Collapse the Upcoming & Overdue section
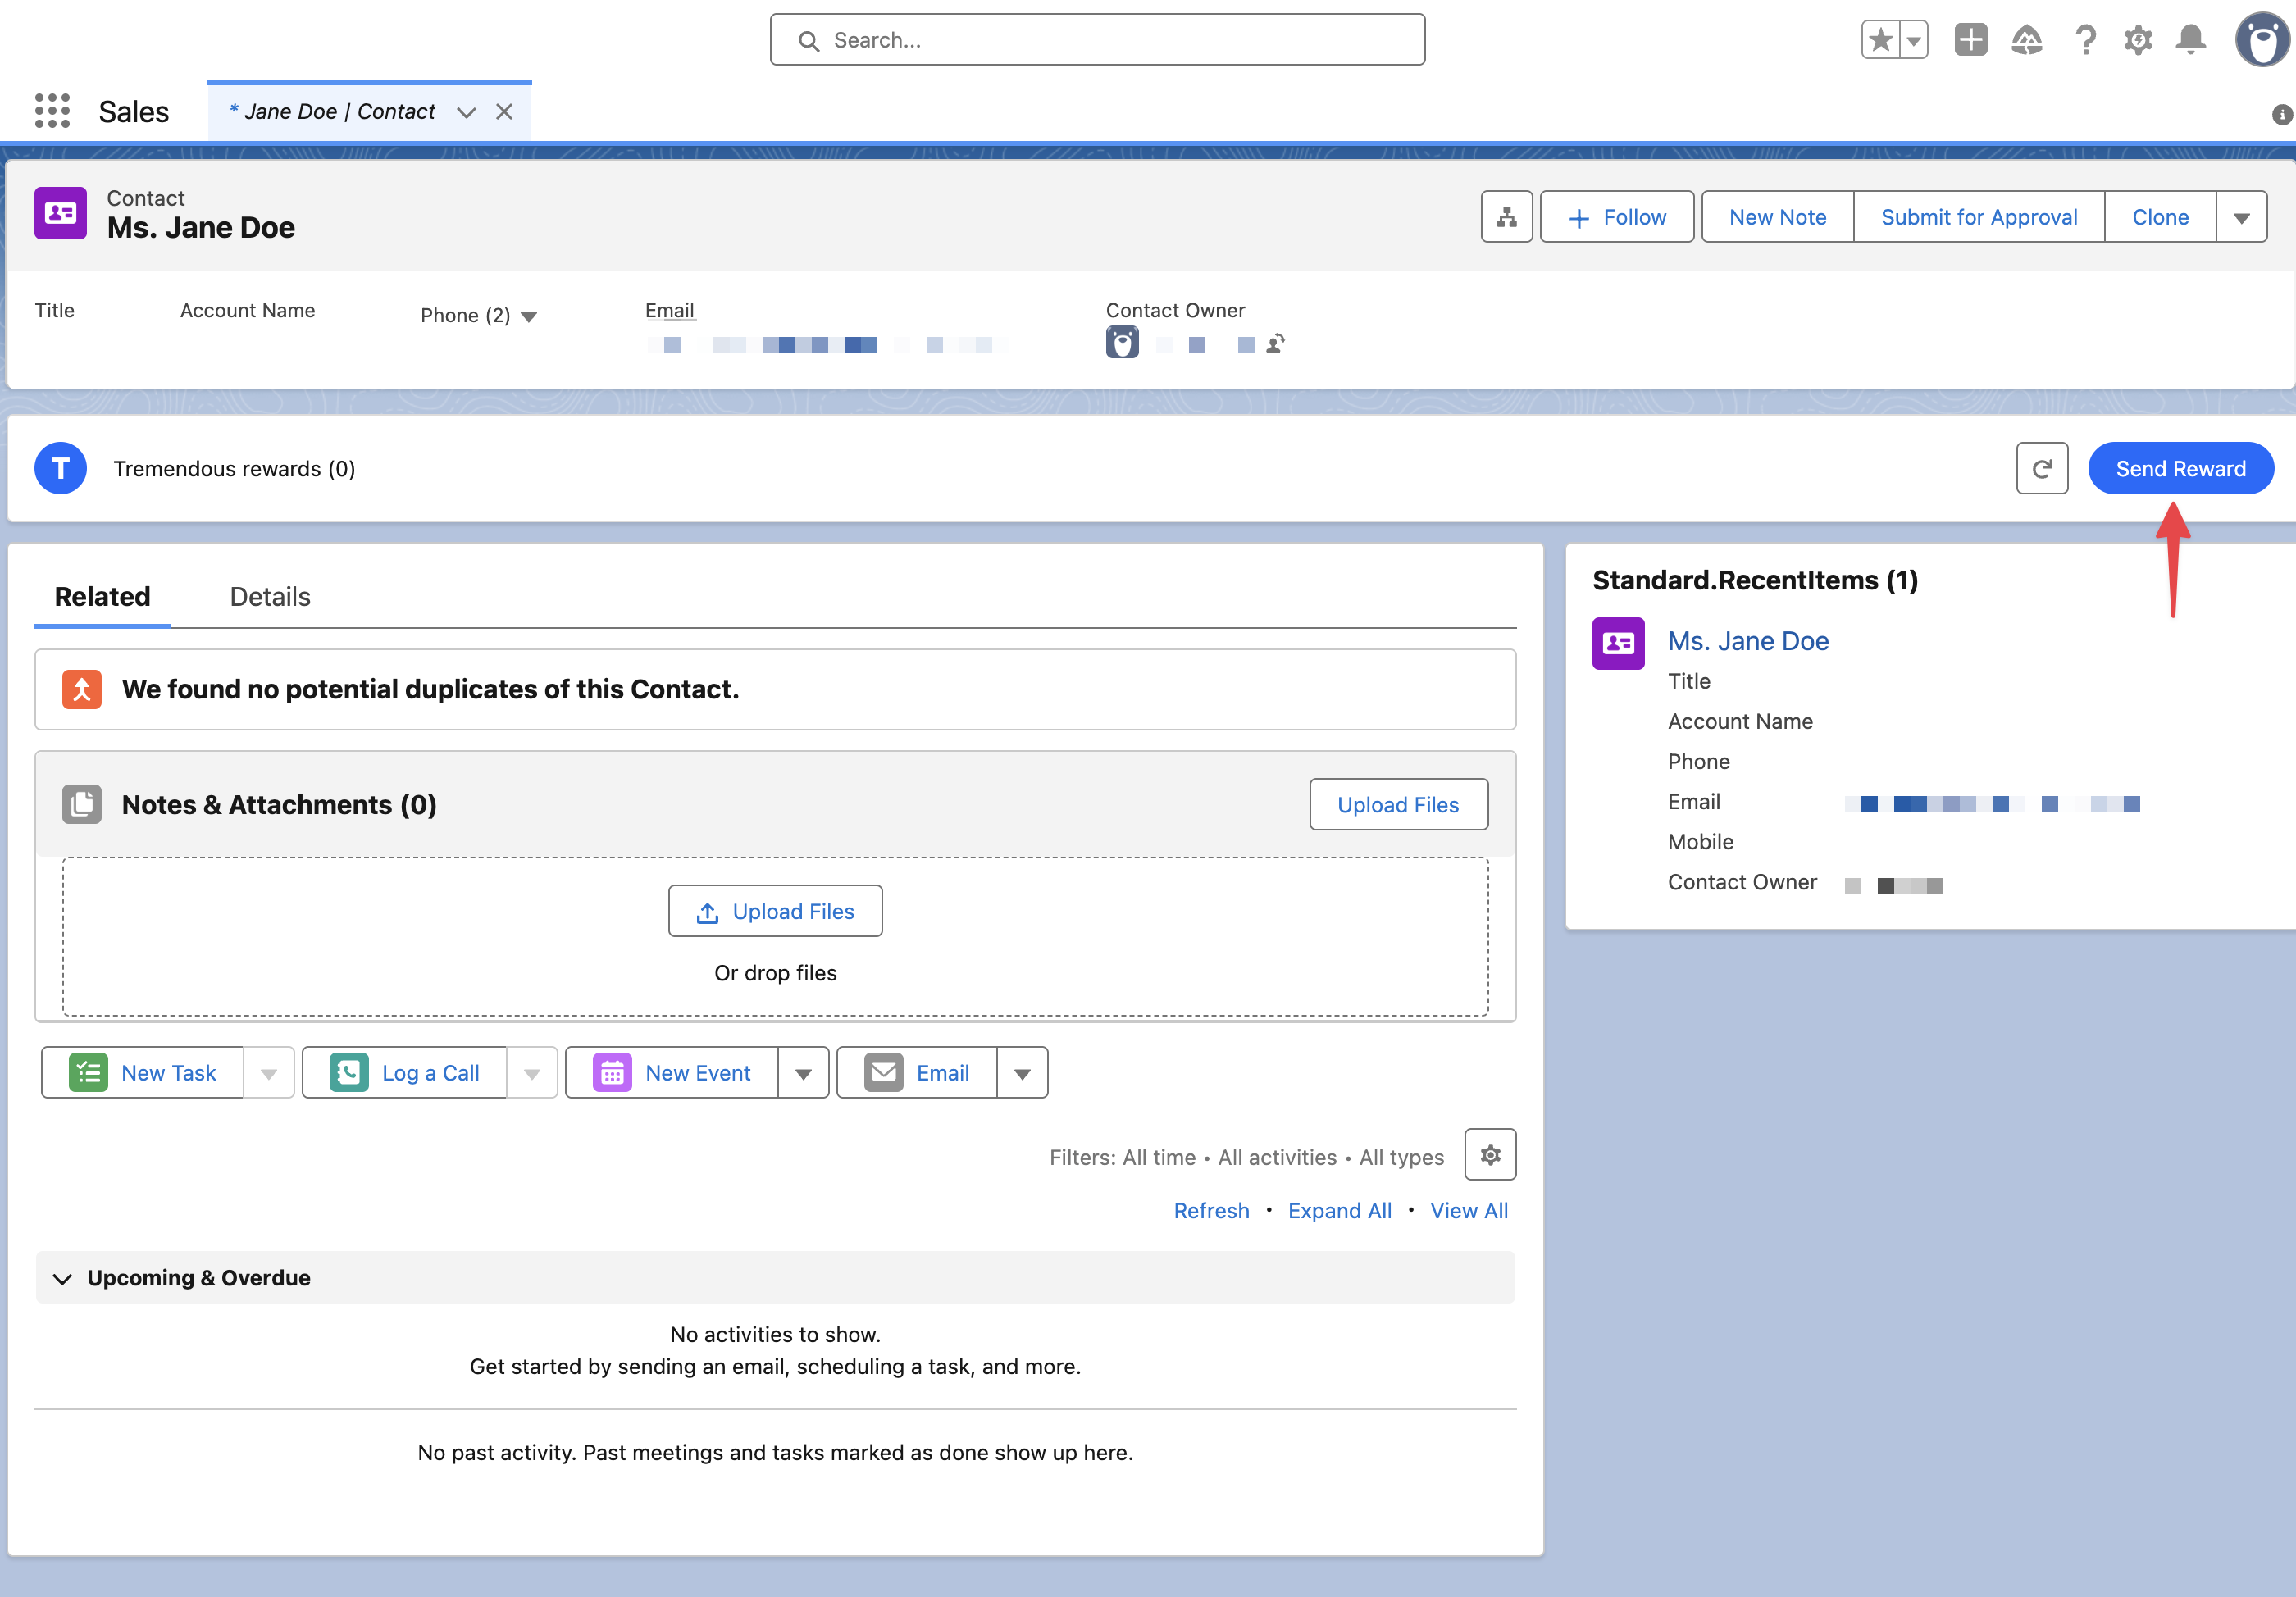This screenshot has height=1597, width=2296. coord(62,1278)
